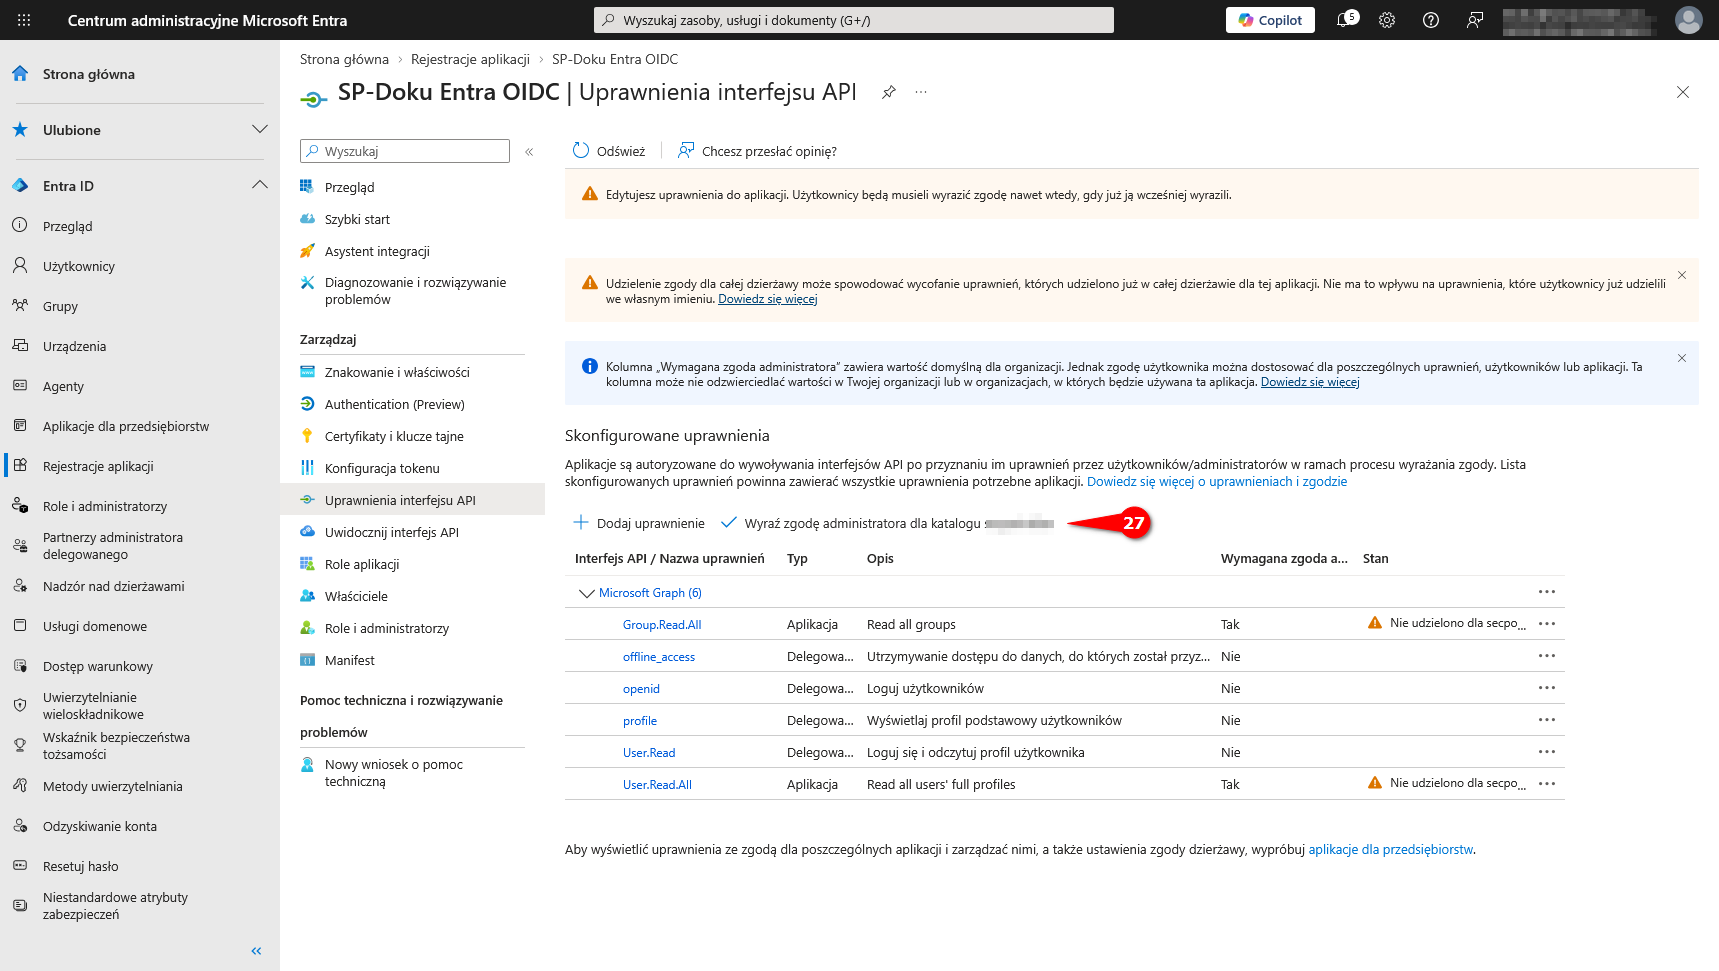Open the feedback icon in top bar
Viewport: 1719px width, 971px height.
click(x=1475, y=20)
